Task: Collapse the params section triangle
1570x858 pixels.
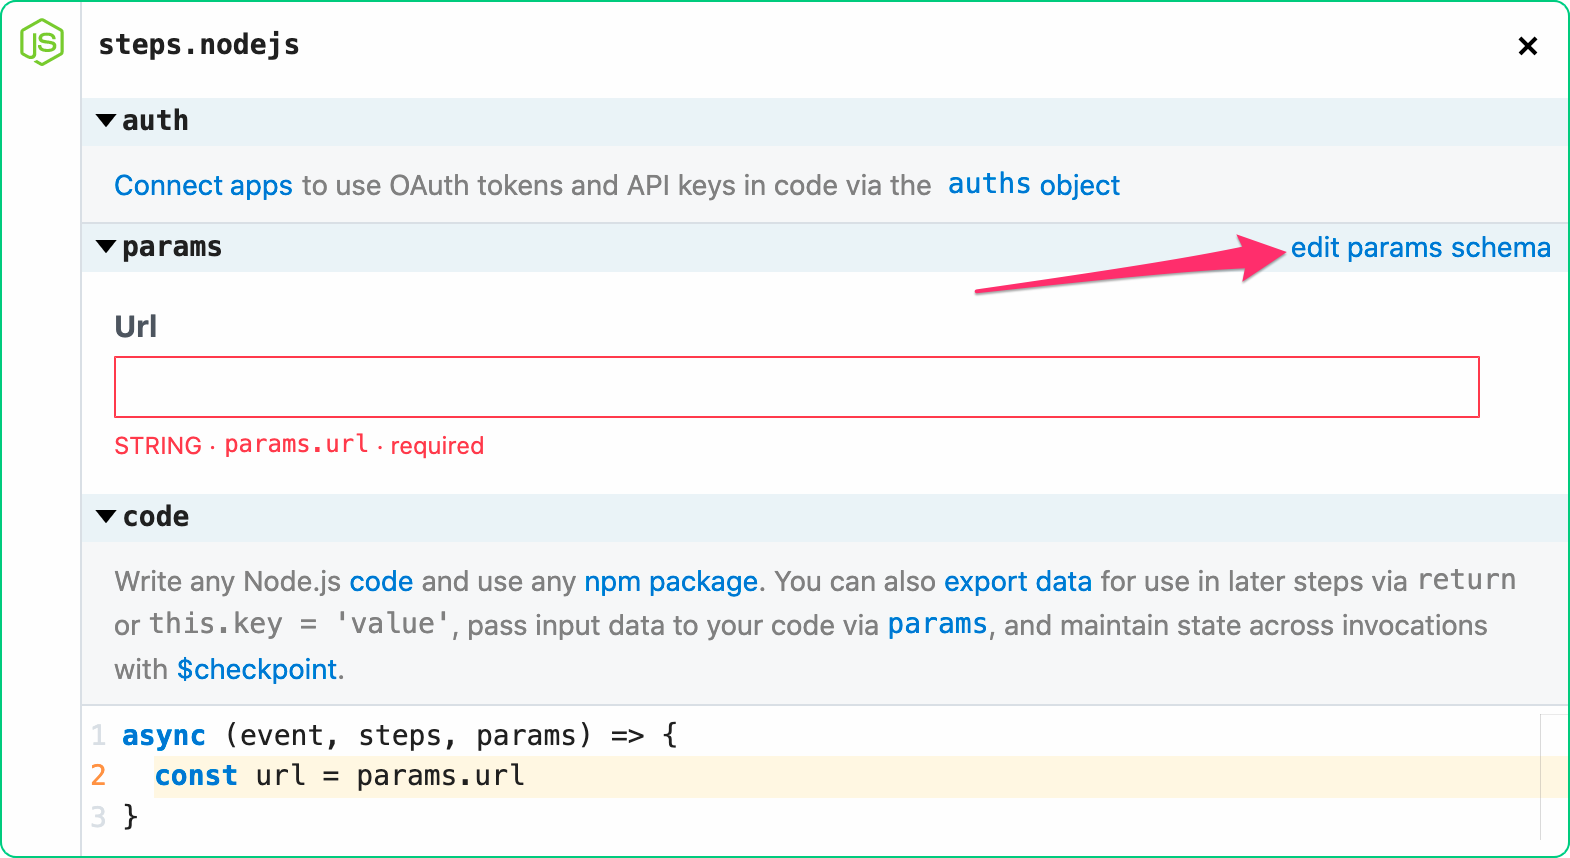Action: pyautogui.click(x=106, y=247)
